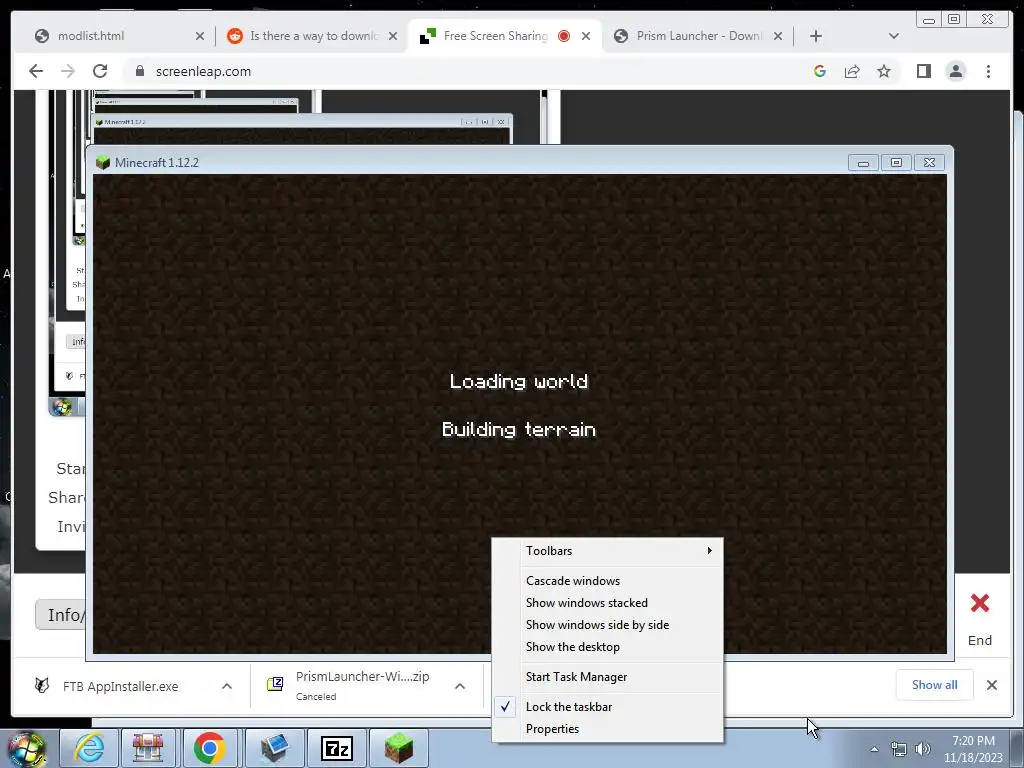Click Show all downloads
This screenshot has width=1024, height=768.
tap(935, 684)
